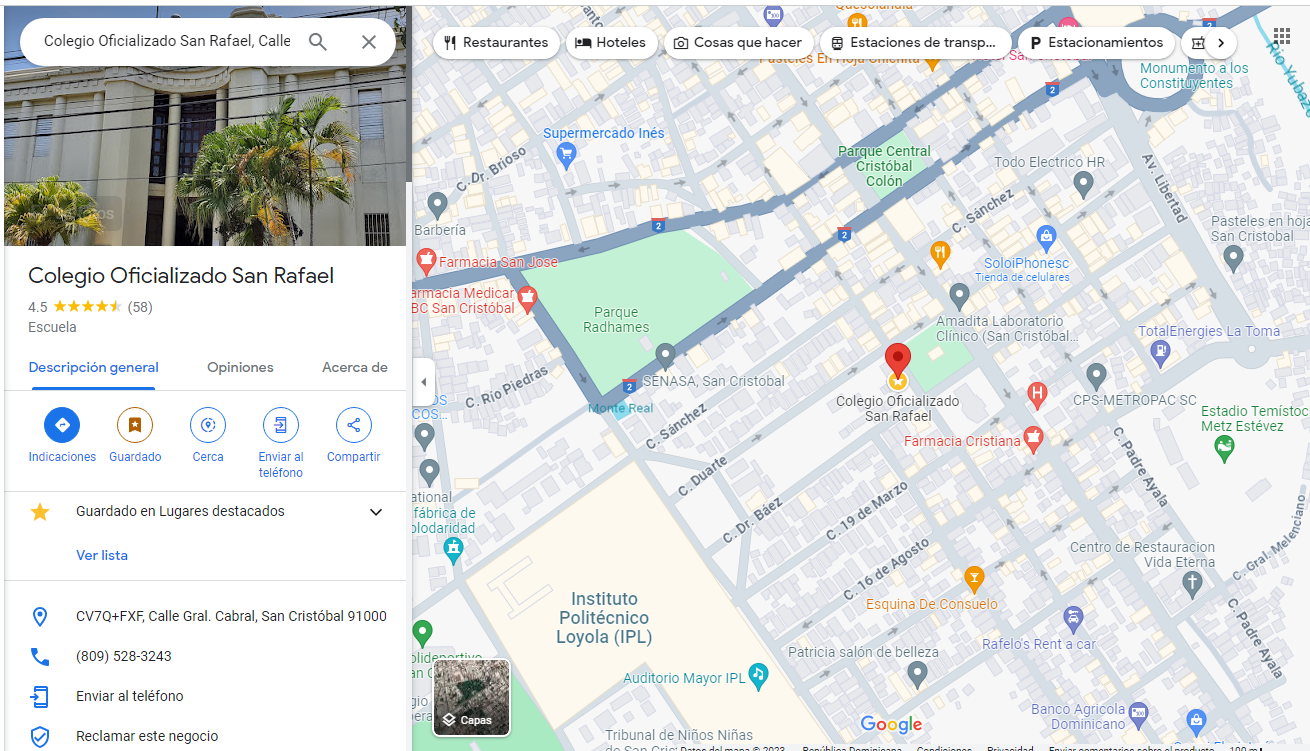Click the SoloiPhonesc shop marker
This screenshot has height=751, width=1310.
point(1047,238)
